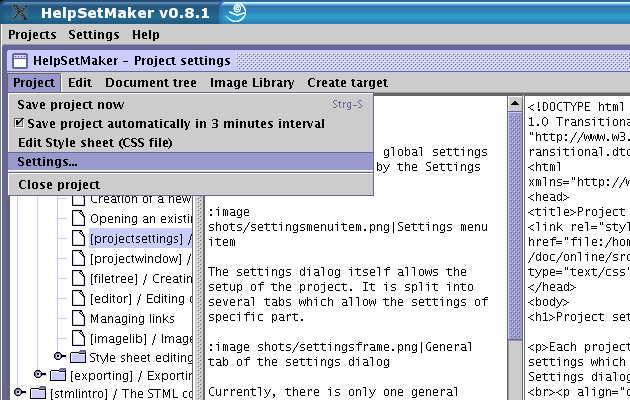Expand the [exporting] tree node

39,374
